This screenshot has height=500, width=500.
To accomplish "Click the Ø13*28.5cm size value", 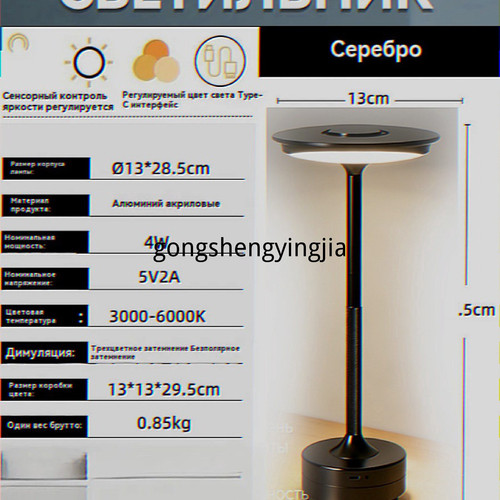I will tap(161, 168).
